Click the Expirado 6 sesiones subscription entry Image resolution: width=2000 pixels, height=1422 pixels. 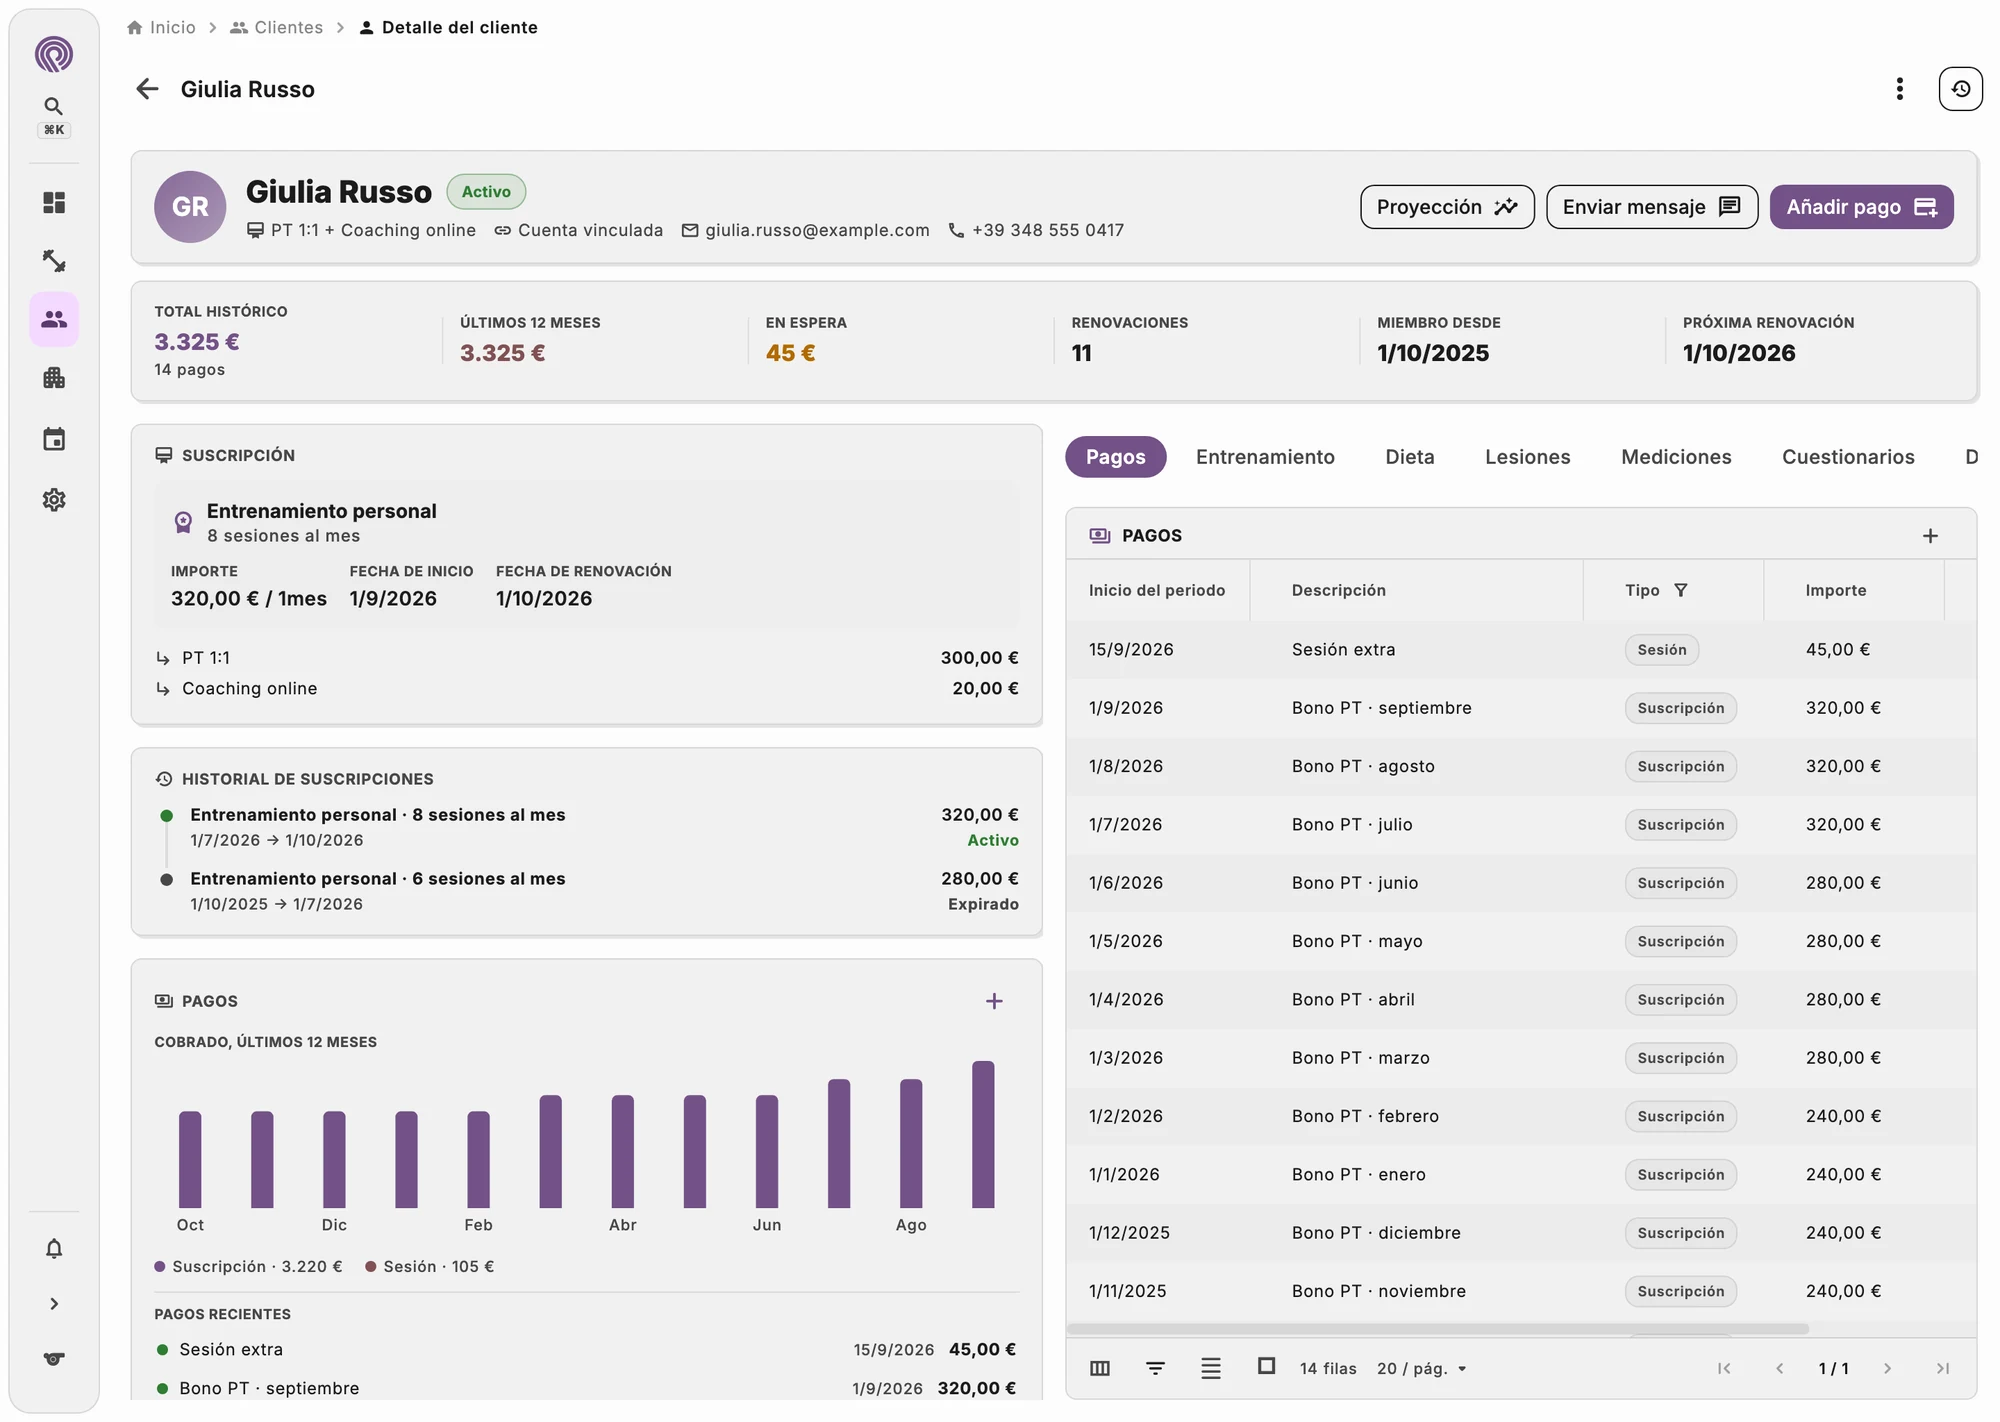click(589, 891)
